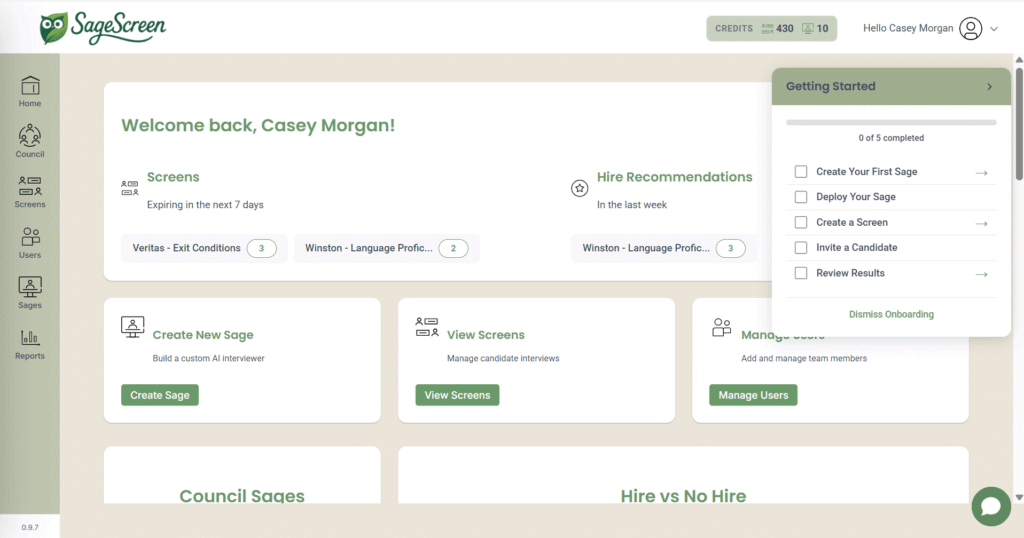Open the Users sidebar section
The image size is (1024, 538).
tap(30, 243)
